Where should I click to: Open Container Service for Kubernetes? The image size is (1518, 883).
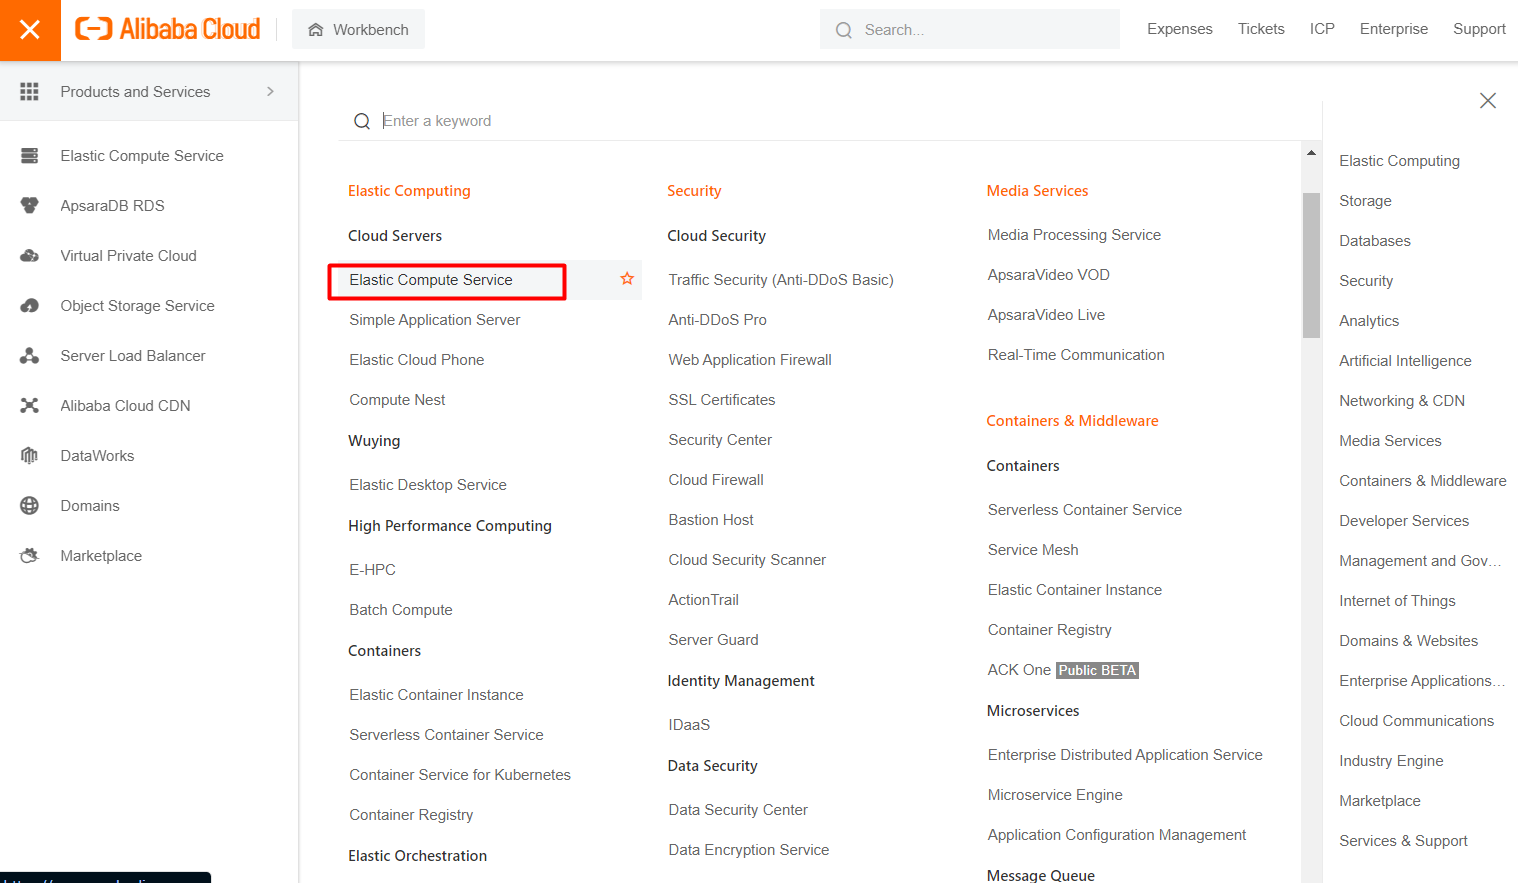coord(460,774)
